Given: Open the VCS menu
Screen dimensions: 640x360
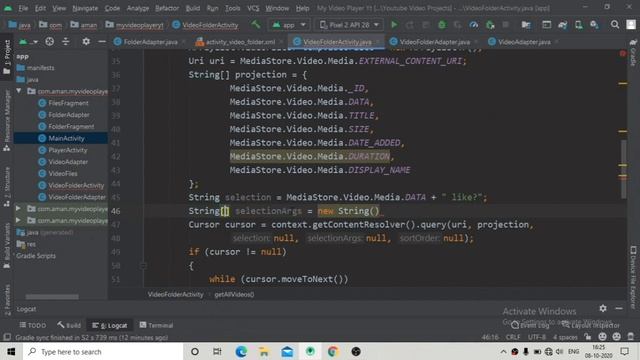Looking at the screenshot, I should point(253,8).
